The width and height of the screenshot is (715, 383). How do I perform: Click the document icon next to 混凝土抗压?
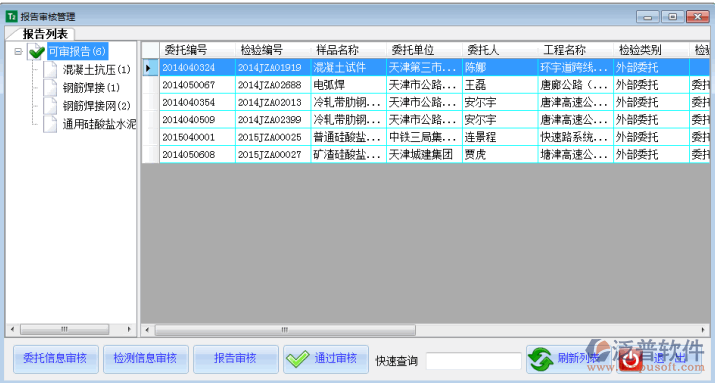[50, 70]
